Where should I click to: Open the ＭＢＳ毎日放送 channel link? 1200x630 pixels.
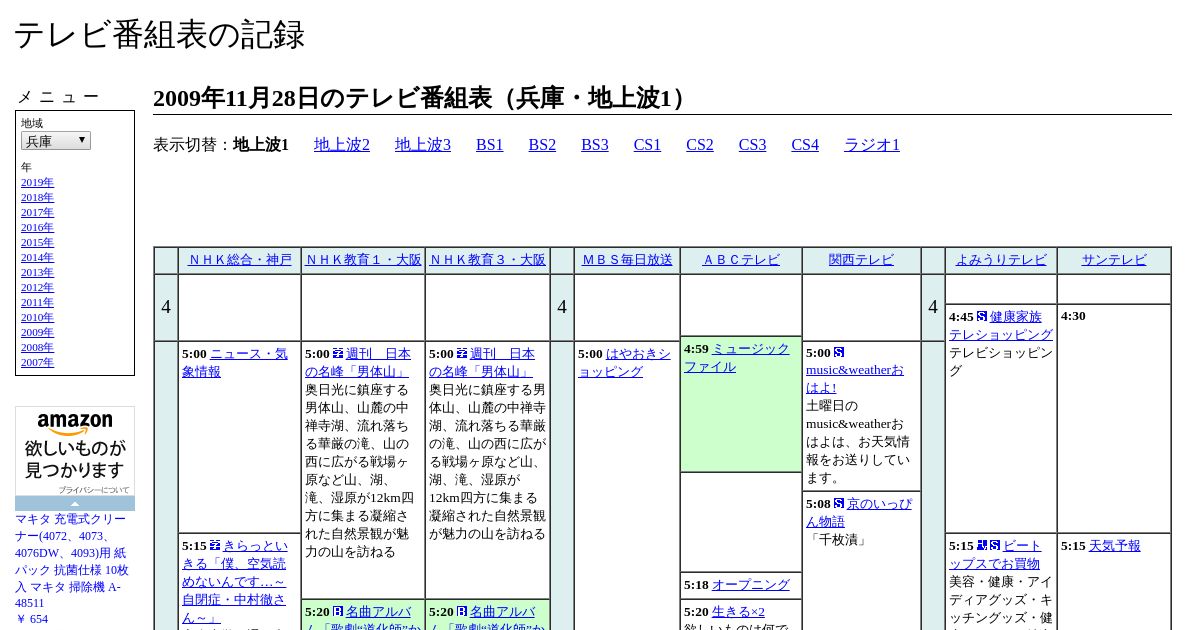(627, 260)
